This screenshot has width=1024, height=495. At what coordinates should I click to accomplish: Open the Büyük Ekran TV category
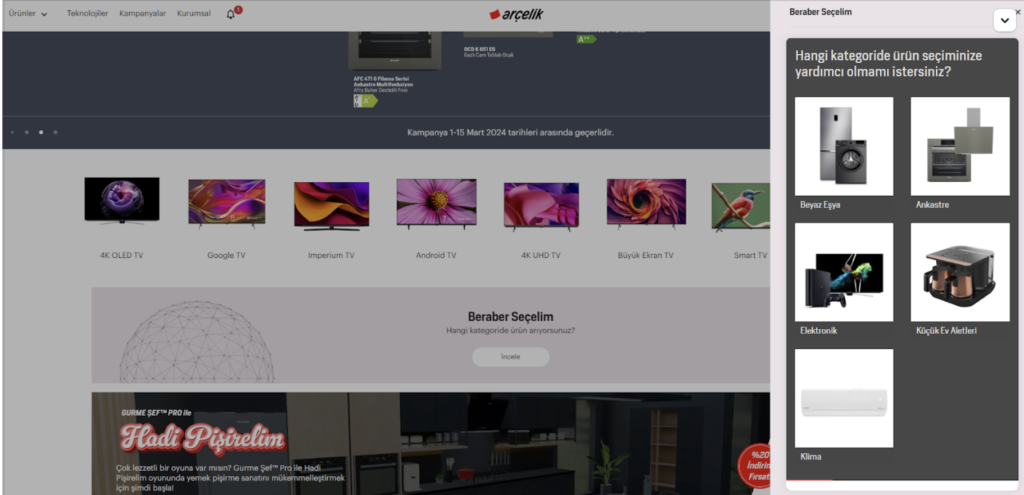(x=646, y=219)
